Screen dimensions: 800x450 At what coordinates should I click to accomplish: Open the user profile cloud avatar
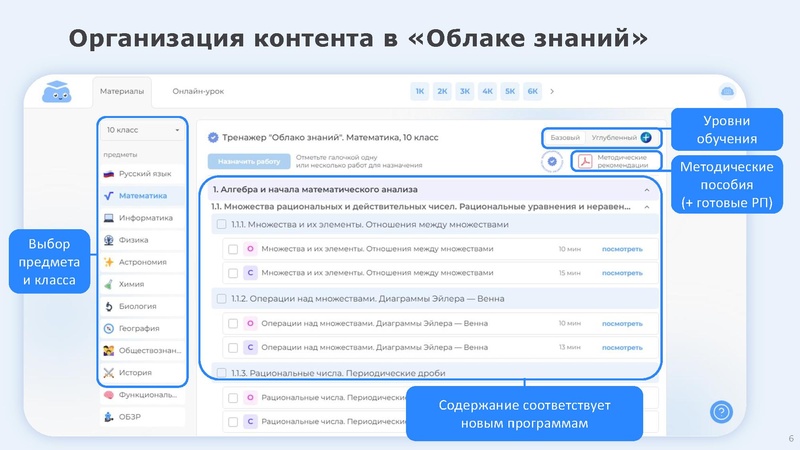click(x=727, y=91)
